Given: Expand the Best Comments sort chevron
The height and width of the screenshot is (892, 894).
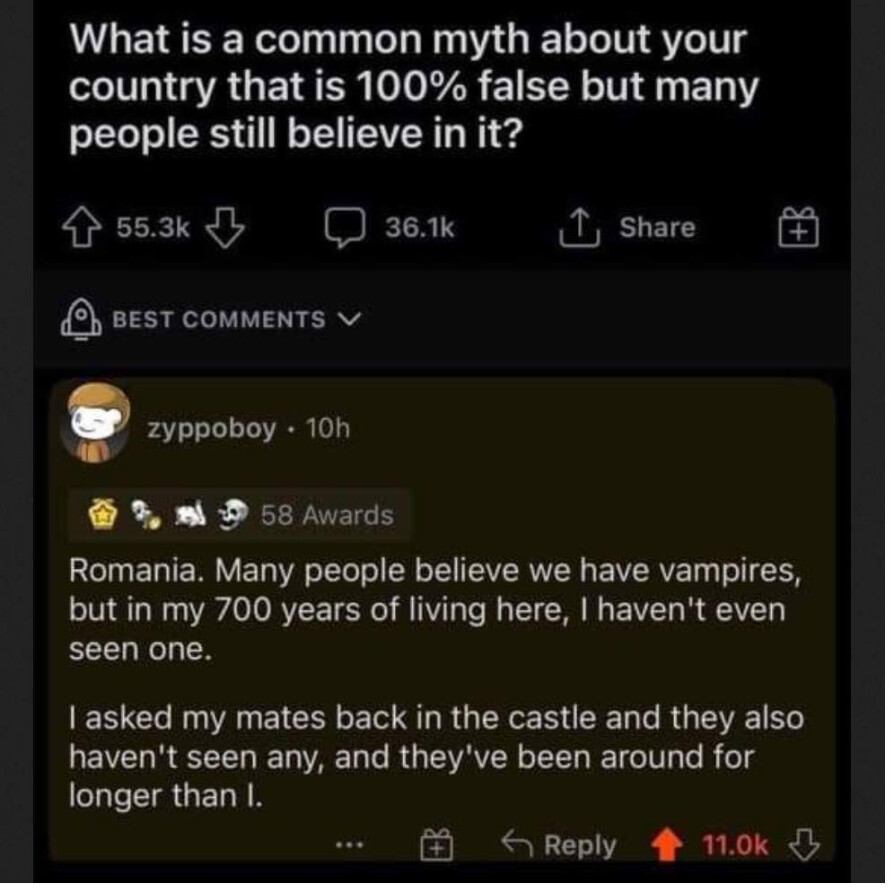Looking at the screenshot, I should pyautogui.click(x=350, y=319).
